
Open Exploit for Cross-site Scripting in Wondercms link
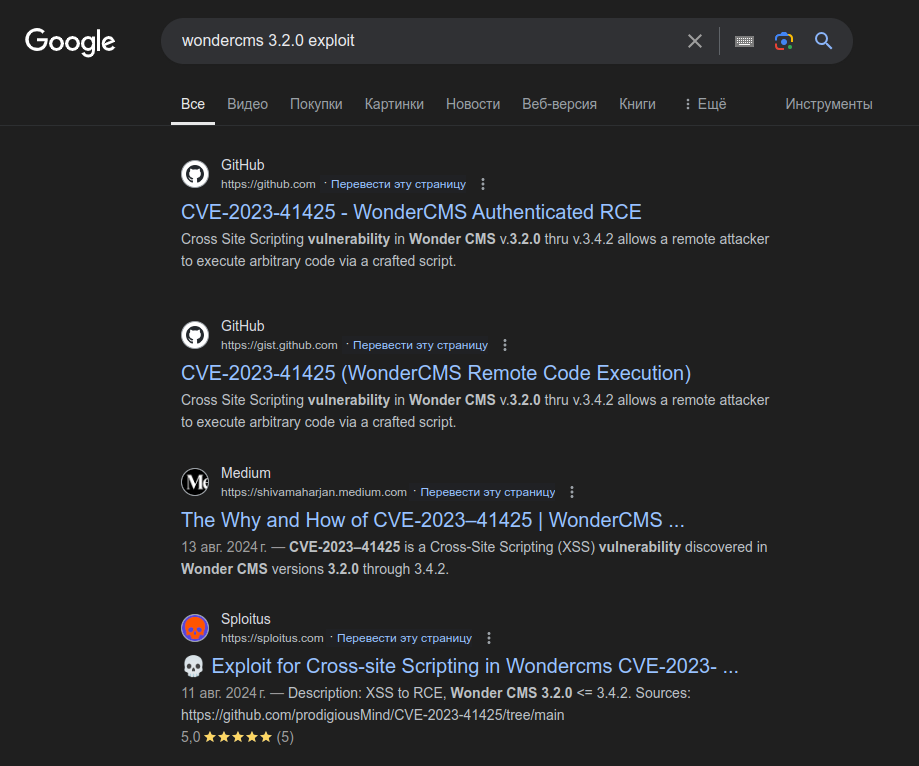pyautogui.click(x=460, y=666)
